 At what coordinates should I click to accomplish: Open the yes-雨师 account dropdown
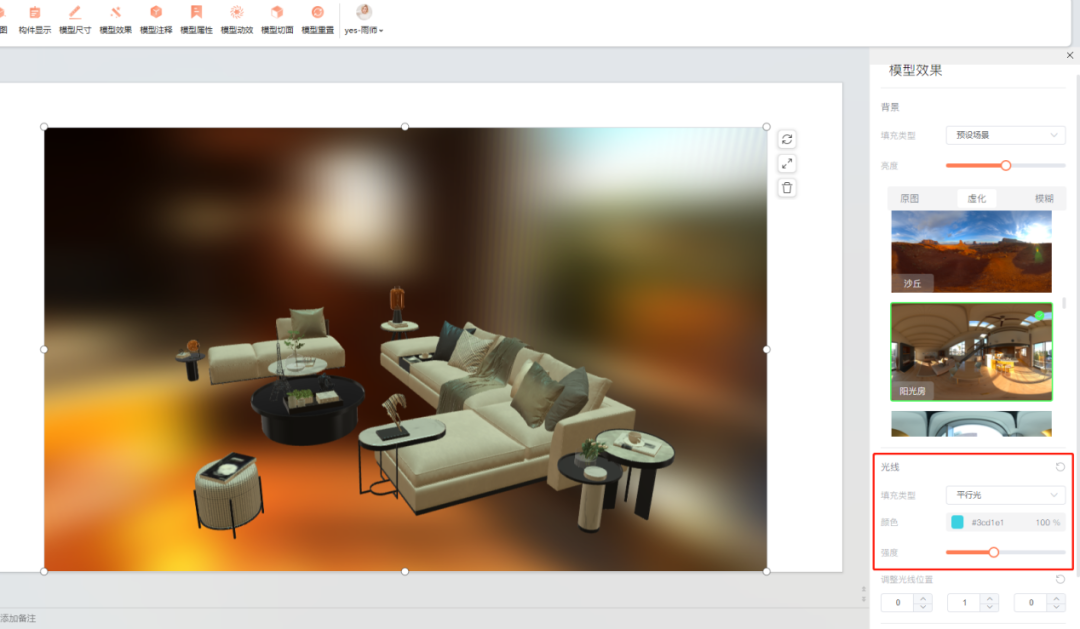point(362,22)
